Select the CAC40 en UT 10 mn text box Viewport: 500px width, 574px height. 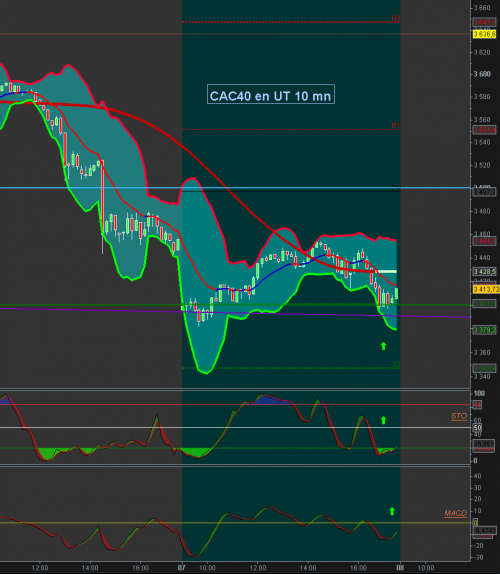[x=271, y=94]
